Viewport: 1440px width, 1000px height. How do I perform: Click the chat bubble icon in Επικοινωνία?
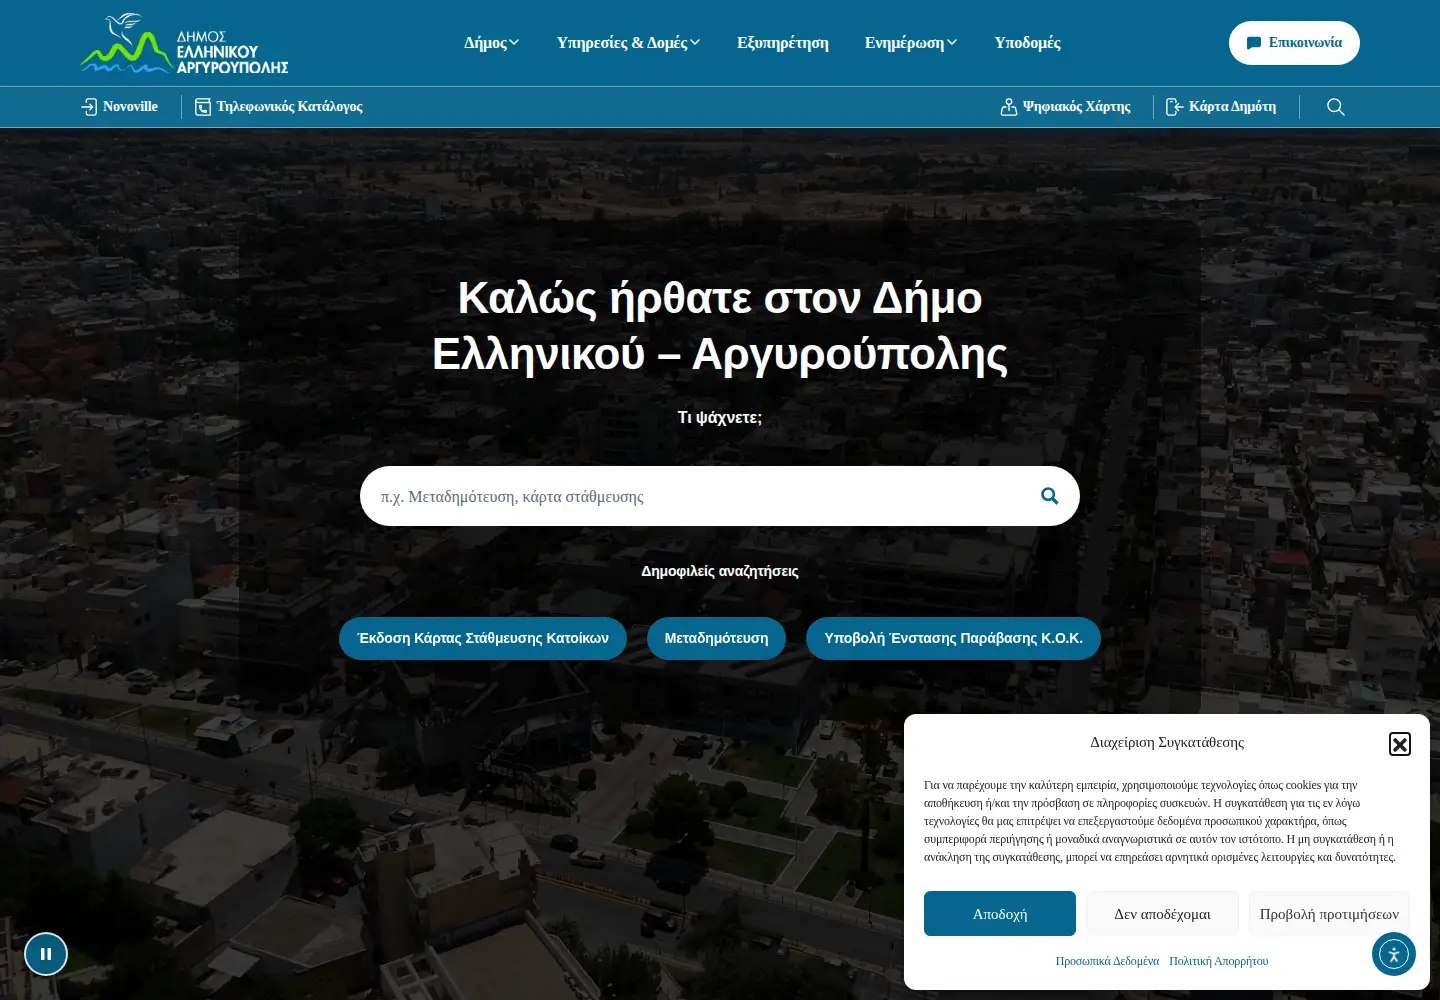[x=1254, y=43]
